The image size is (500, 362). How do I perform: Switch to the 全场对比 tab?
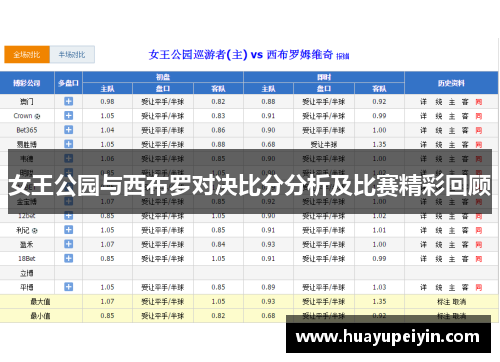27,55
